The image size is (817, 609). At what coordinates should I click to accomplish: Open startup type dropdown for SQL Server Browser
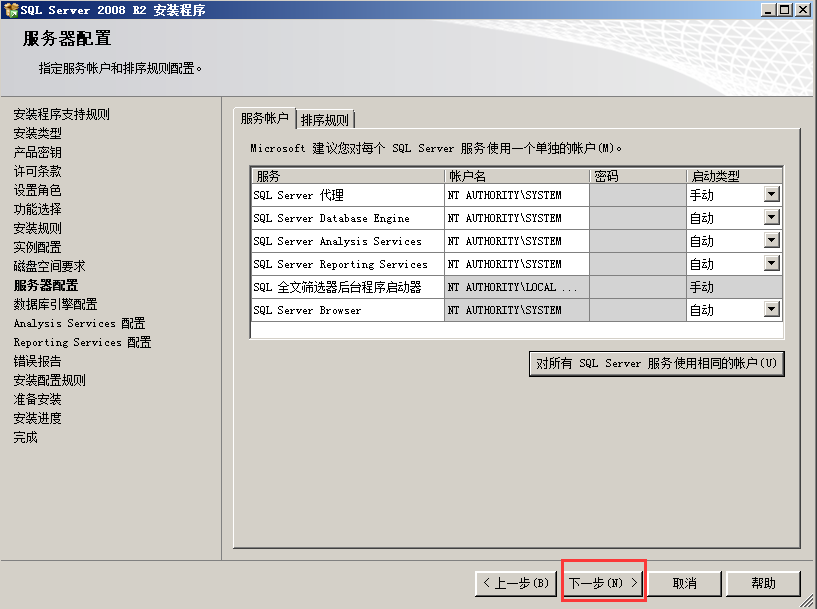click(x=772, y=309)
